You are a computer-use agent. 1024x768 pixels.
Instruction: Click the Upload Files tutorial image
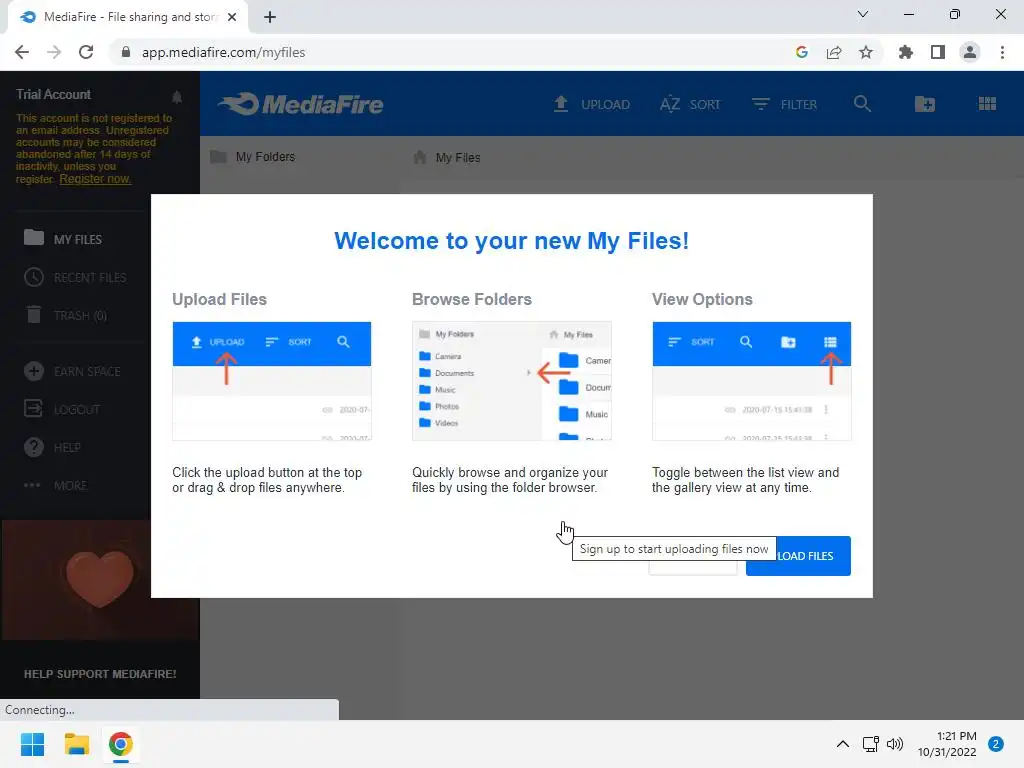tap(272, 381)
